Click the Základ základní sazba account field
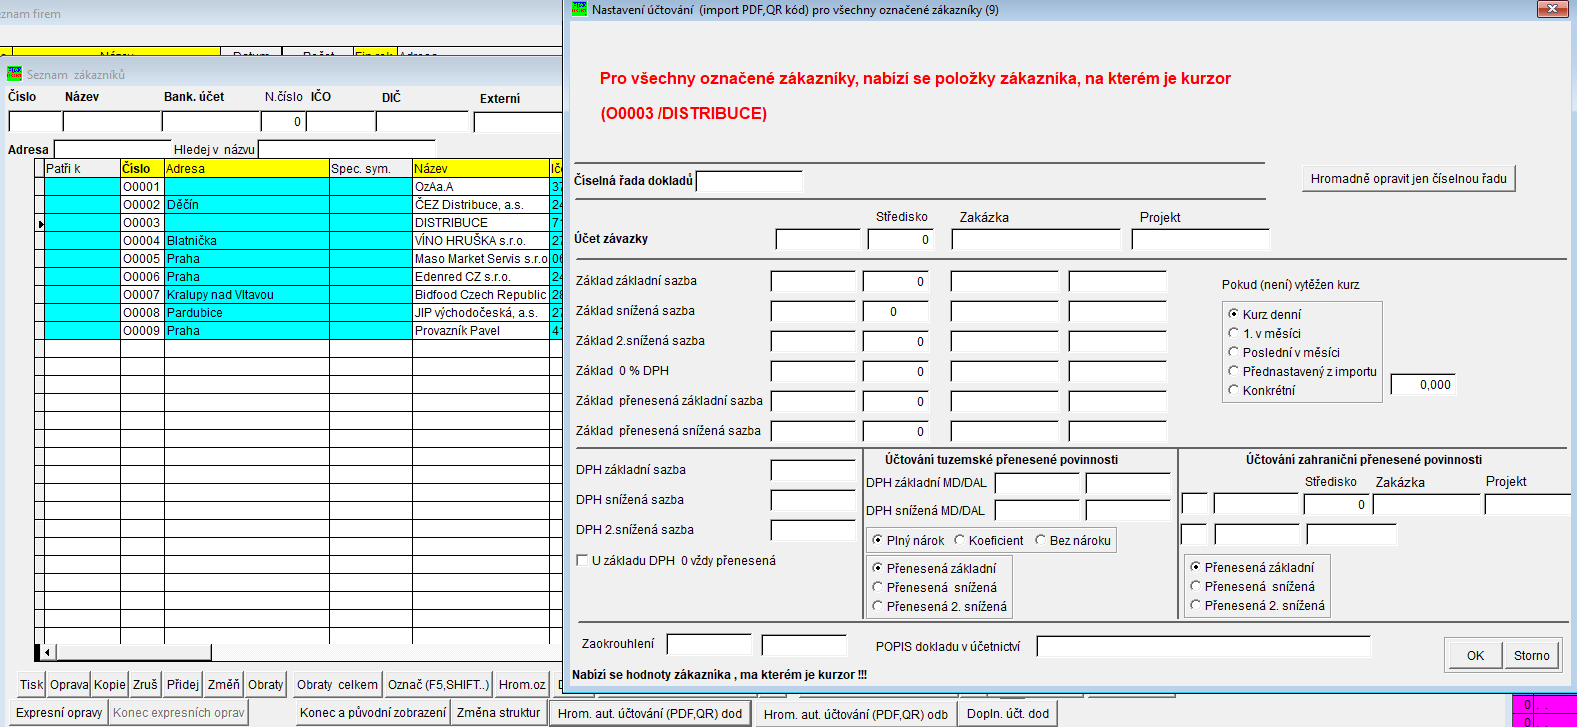Screen dimensions: 1577x727 (x=813, y=281)
